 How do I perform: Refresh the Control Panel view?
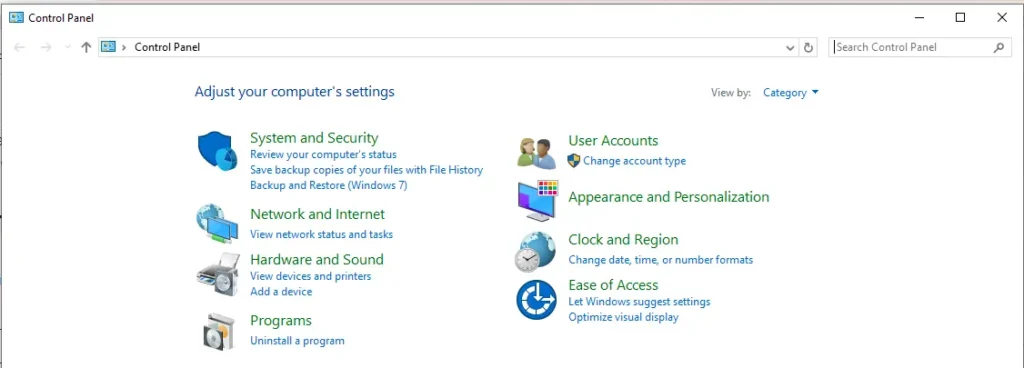(x=808, y=47)
